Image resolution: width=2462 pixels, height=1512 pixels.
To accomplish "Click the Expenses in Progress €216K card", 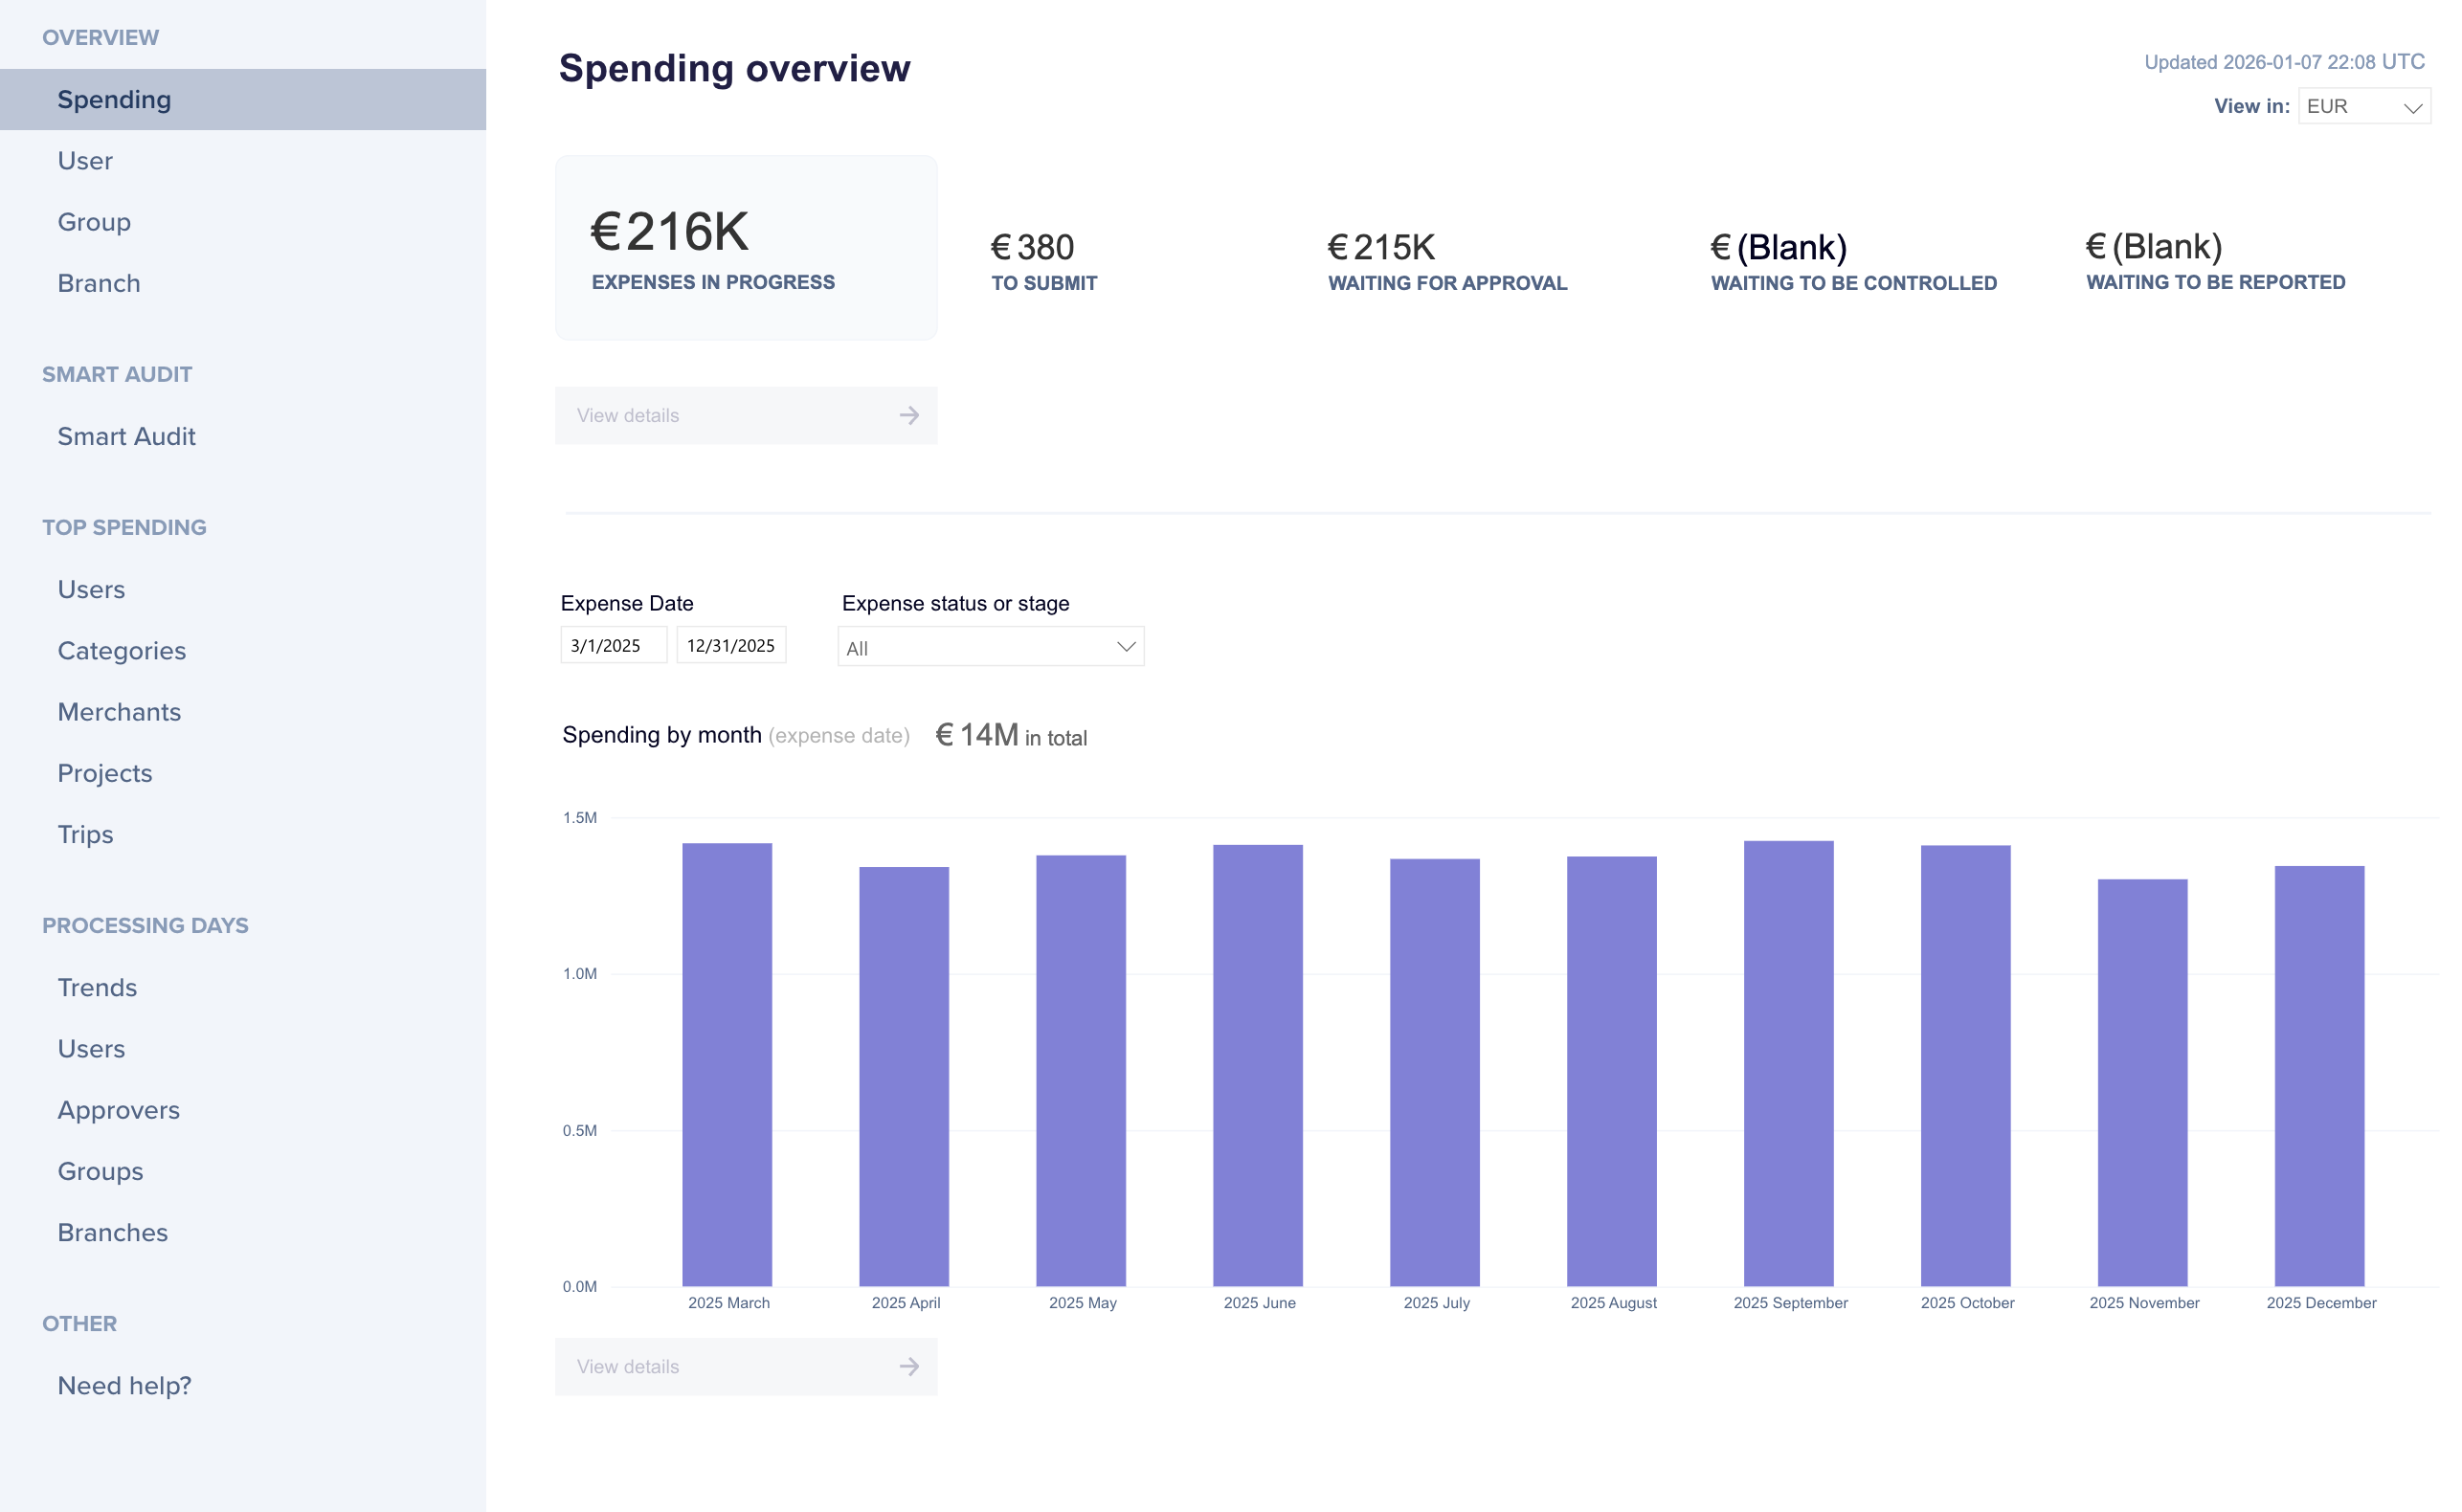I will tap(746, 248).
